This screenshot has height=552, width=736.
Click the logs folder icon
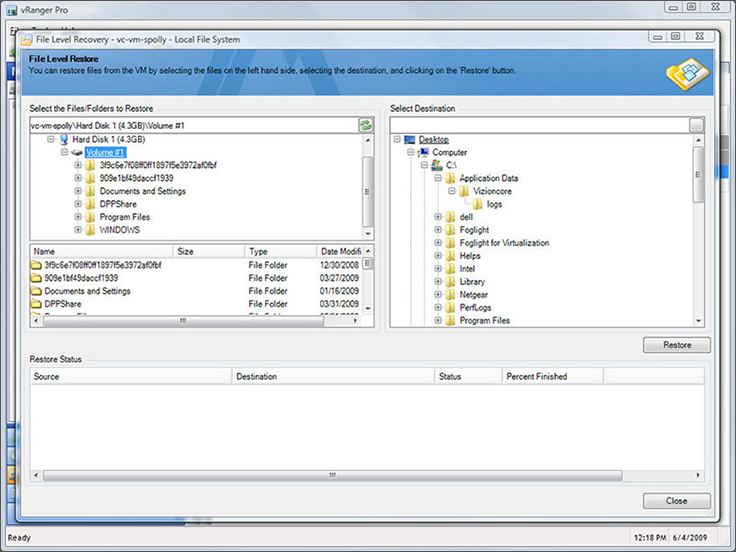click(x=477, y=204)
